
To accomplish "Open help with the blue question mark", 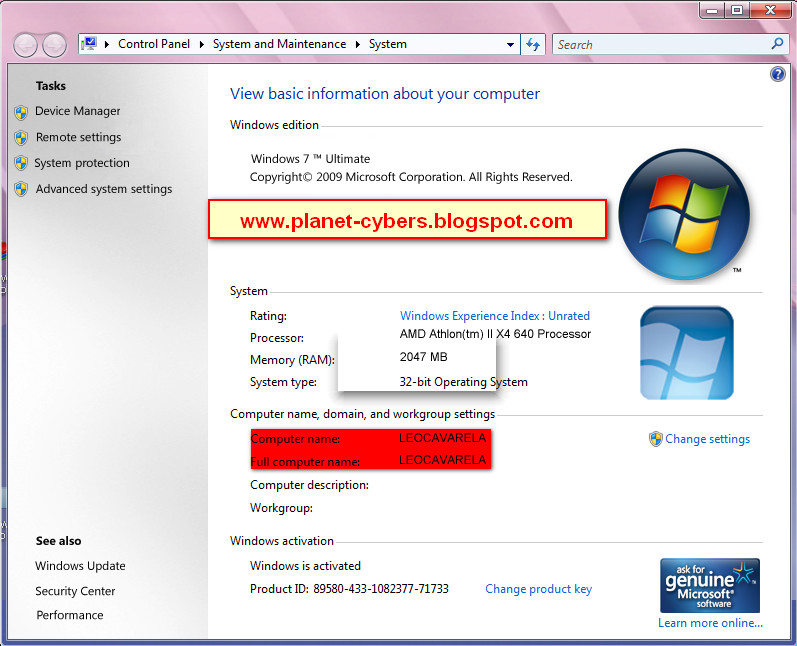I will coord(778,74).
